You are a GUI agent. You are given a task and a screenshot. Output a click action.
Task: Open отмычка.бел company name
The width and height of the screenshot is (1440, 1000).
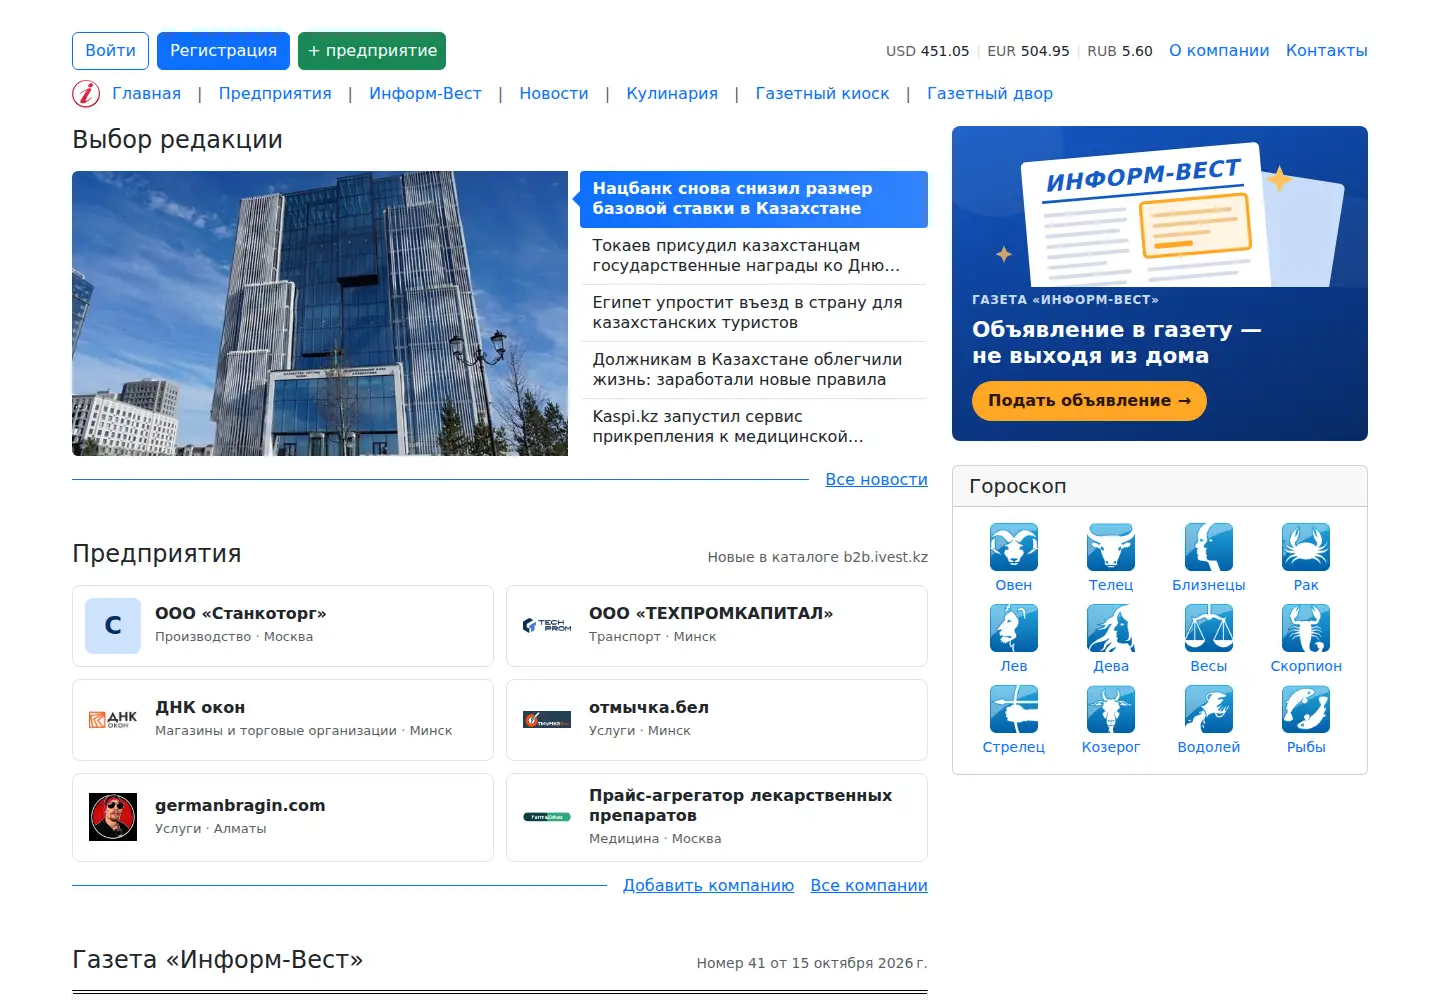click(x=649, y=707)
